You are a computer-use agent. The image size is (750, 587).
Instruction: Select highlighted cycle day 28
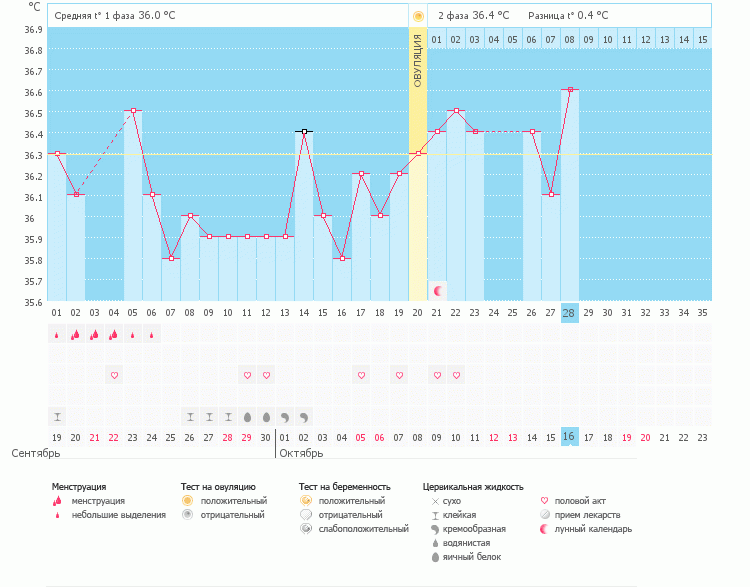[x=570, y=313]
